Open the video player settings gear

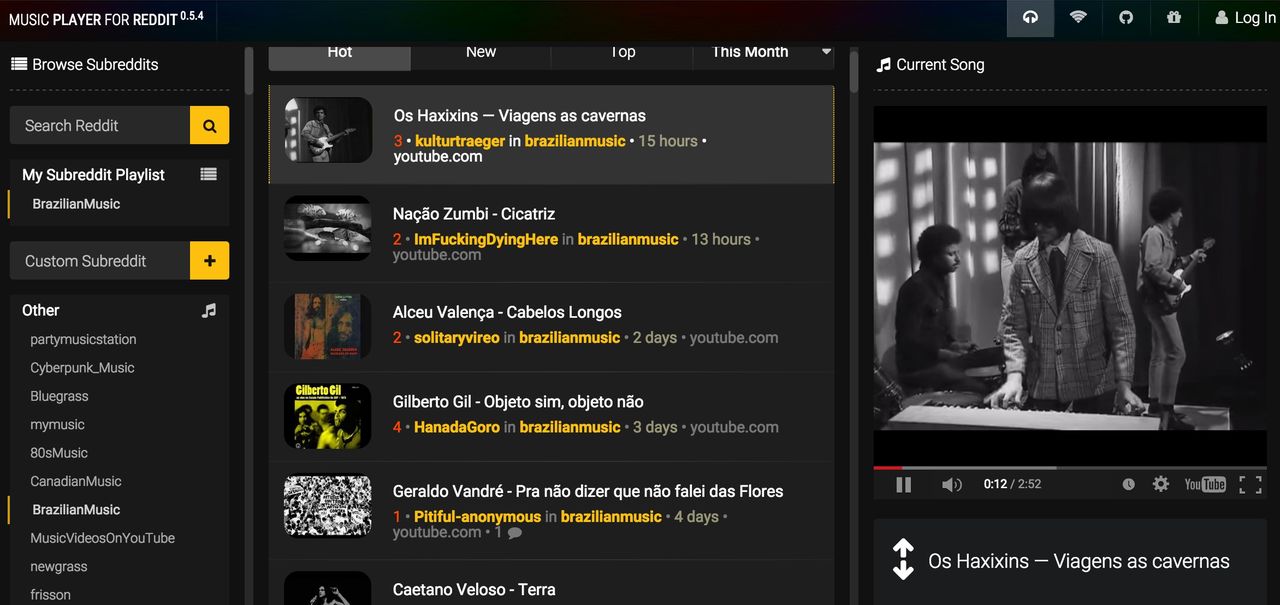1161,484
